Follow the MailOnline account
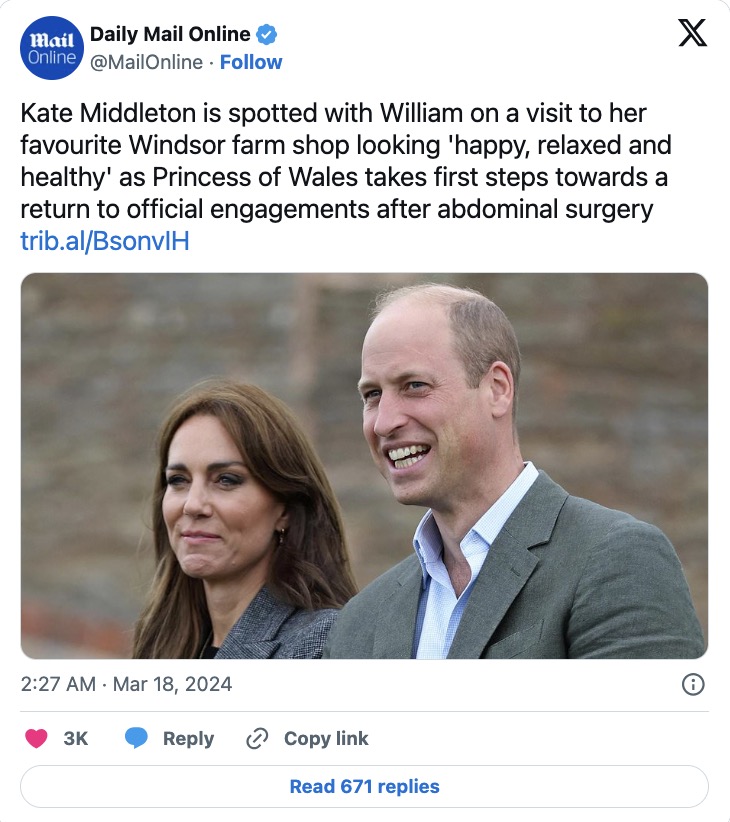The height and width of the screenshot is (822, 730). click(x=251, y=62)
